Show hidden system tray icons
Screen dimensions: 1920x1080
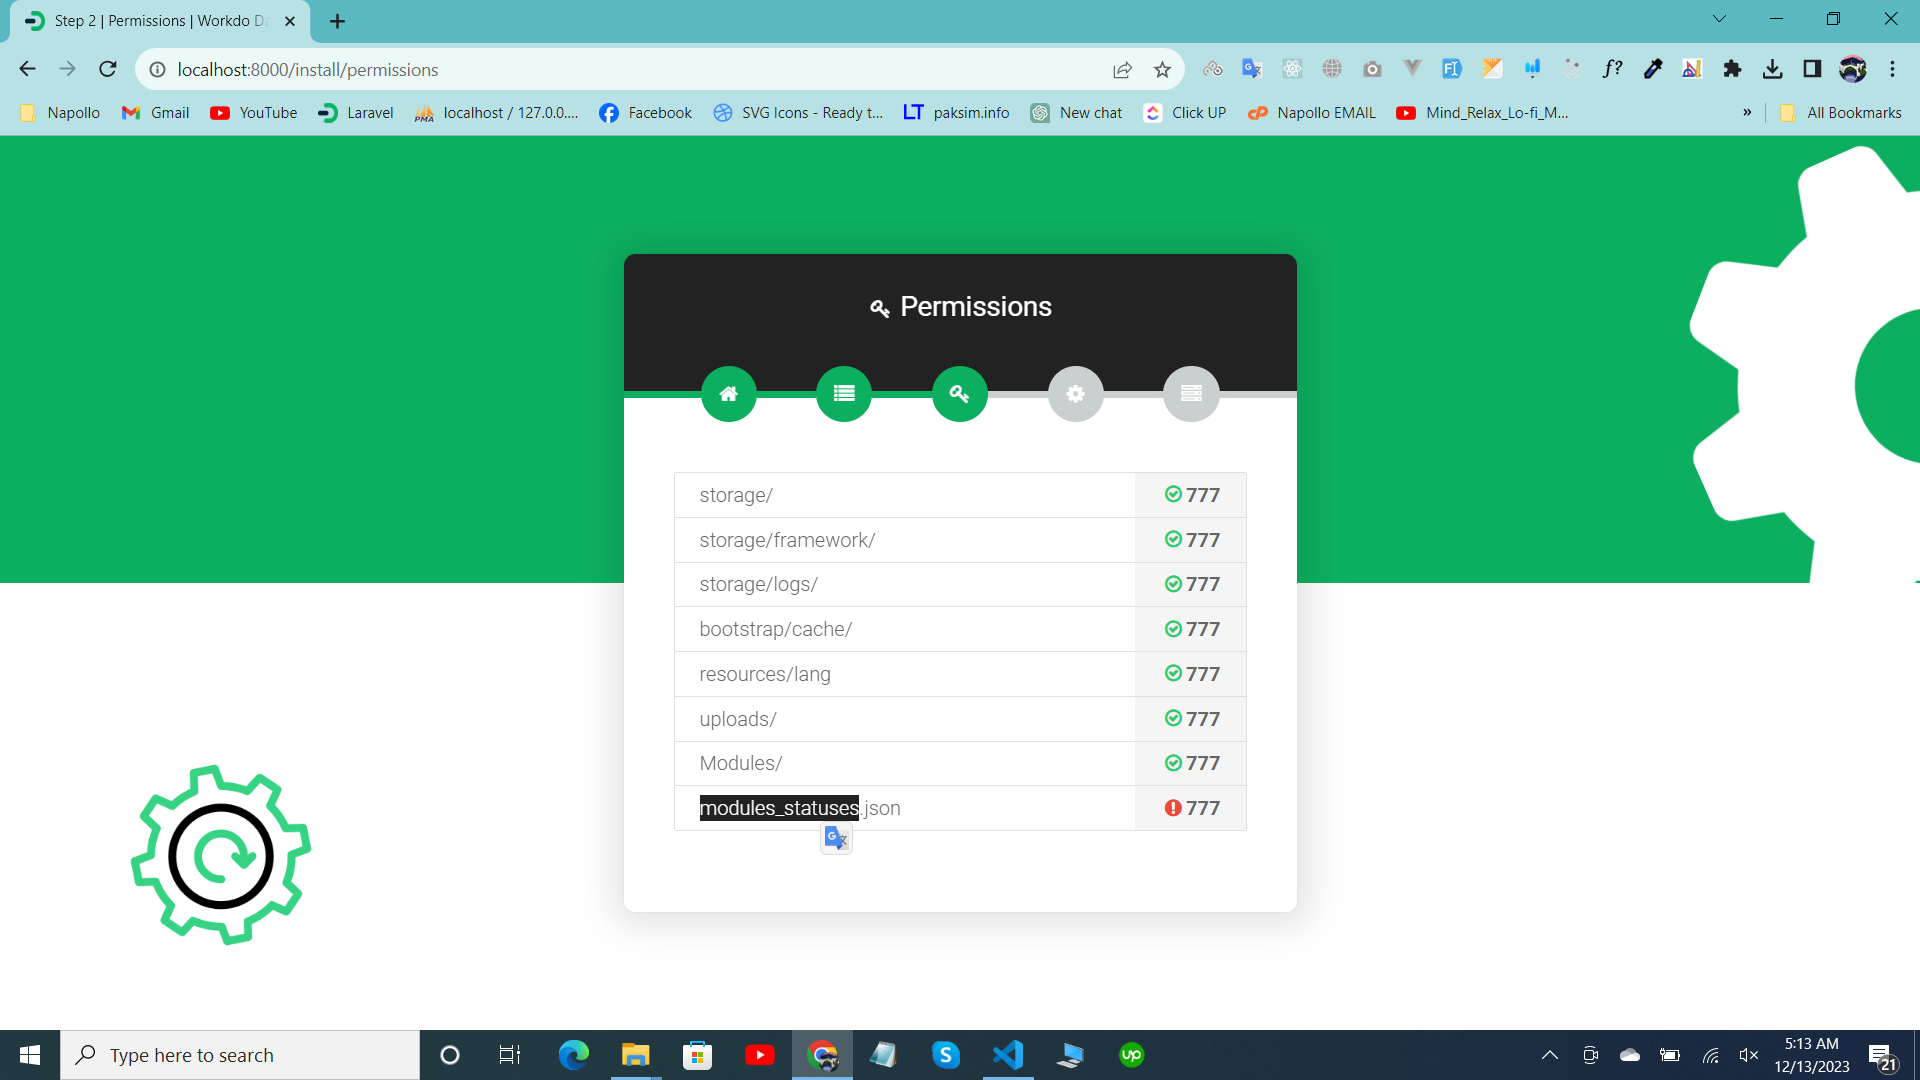[x=1550, y=1055]
